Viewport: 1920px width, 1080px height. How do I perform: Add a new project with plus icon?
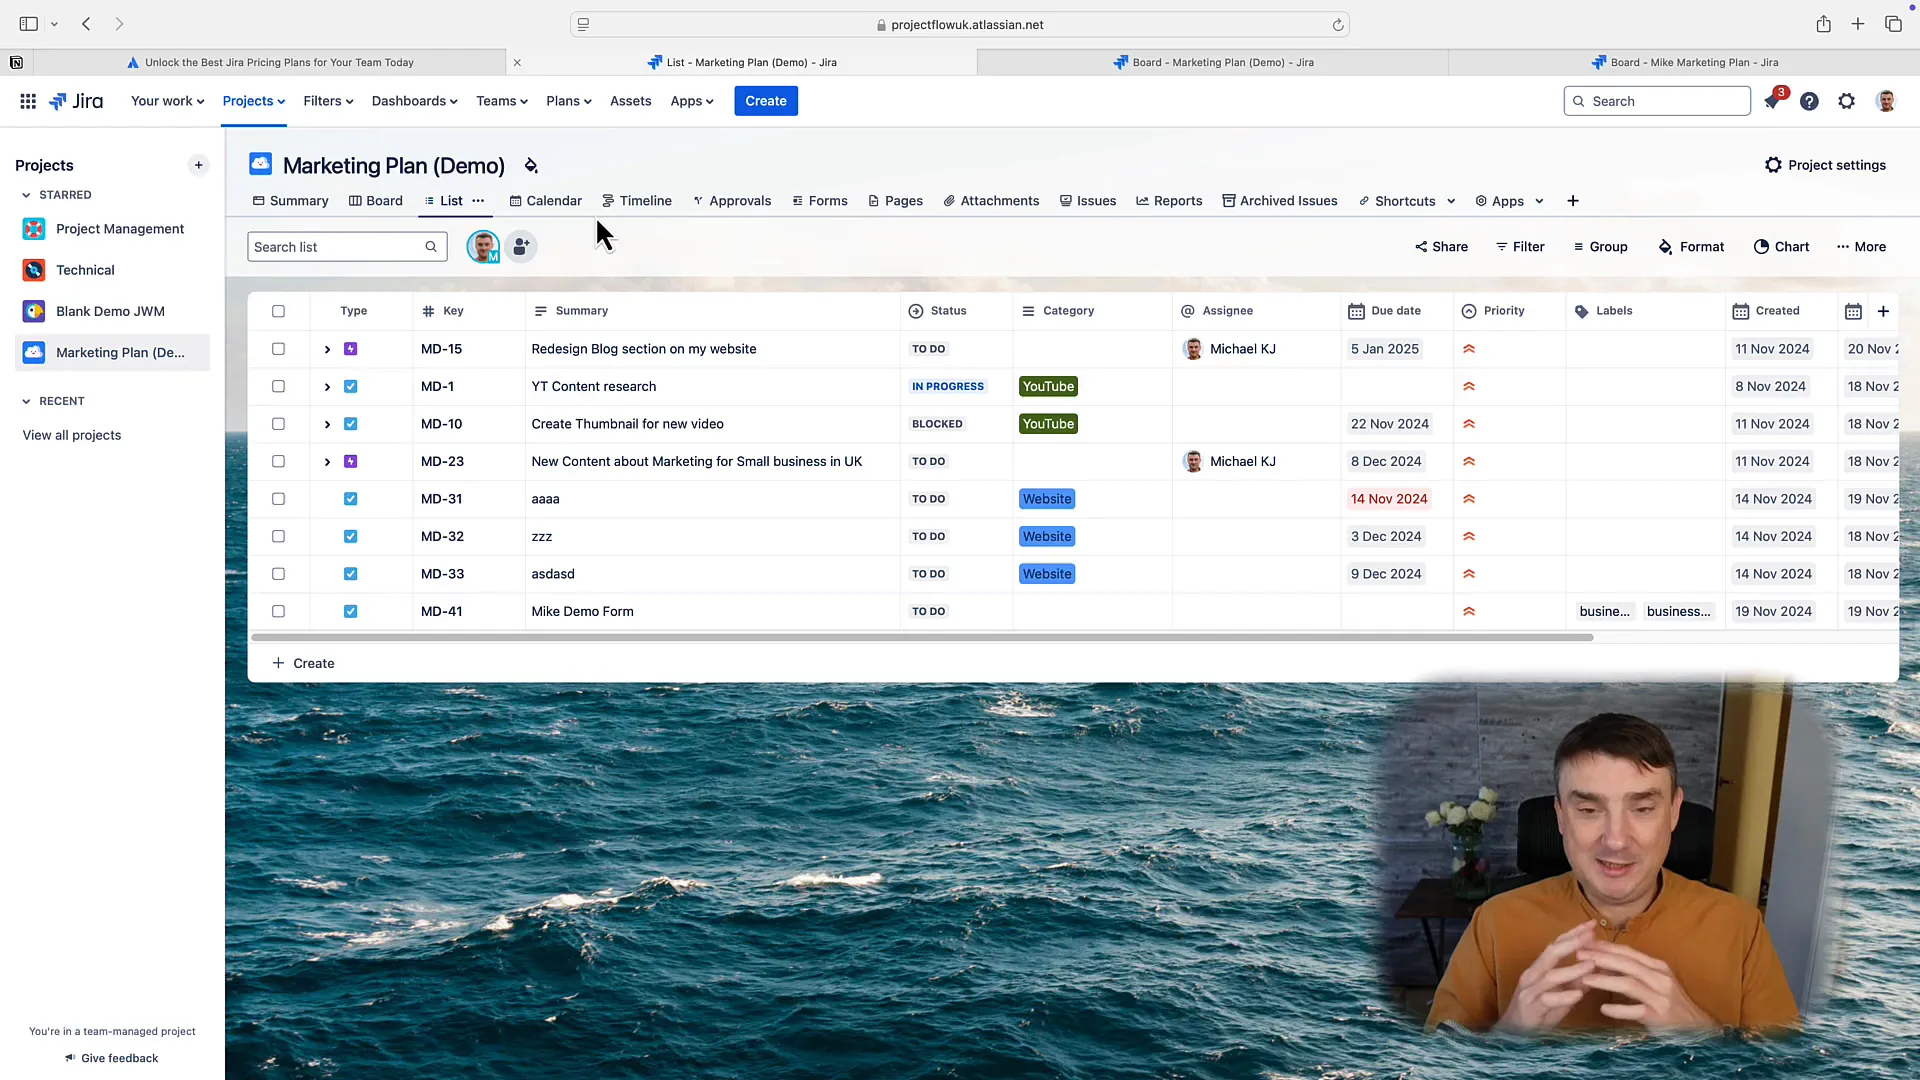click(198, 165)
